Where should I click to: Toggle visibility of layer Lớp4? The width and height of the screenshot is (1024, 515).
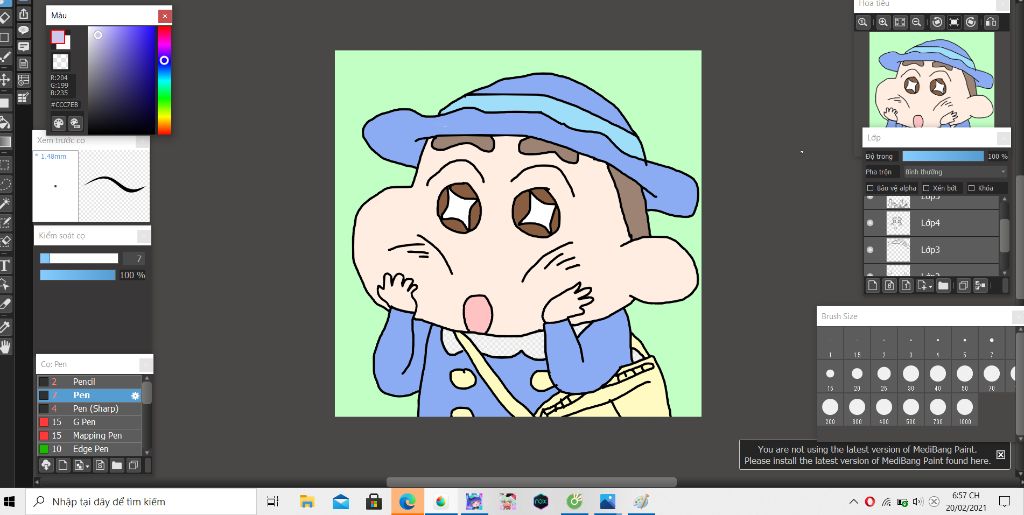pos(870,223)
